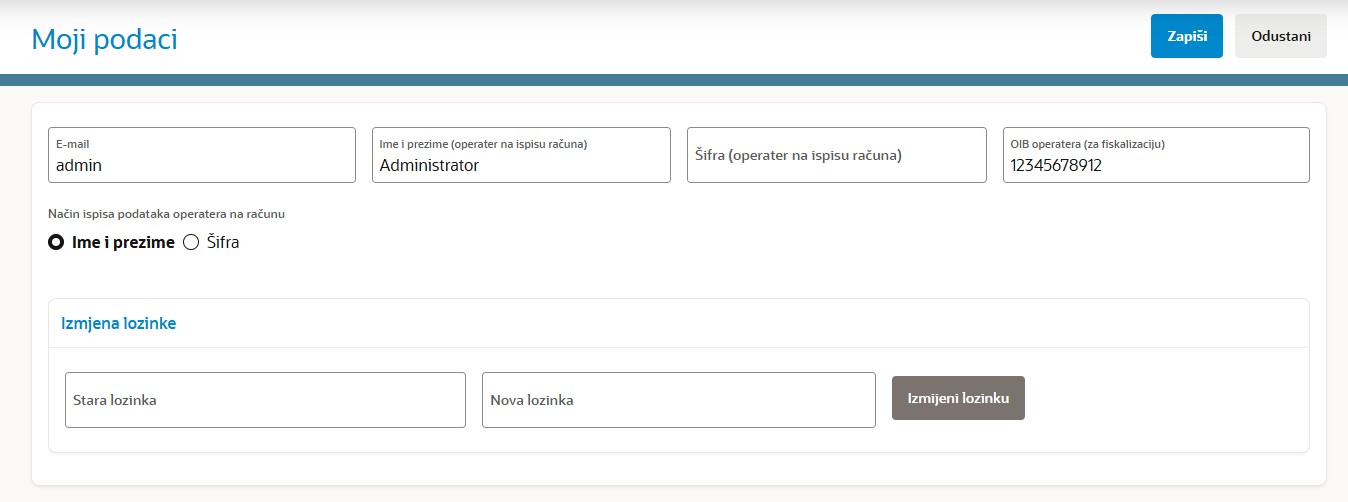The width and height of the screenshot is (1348, 502).
Task: Click the Izmijeni lozinku button
Action: [x=957, y=398]
